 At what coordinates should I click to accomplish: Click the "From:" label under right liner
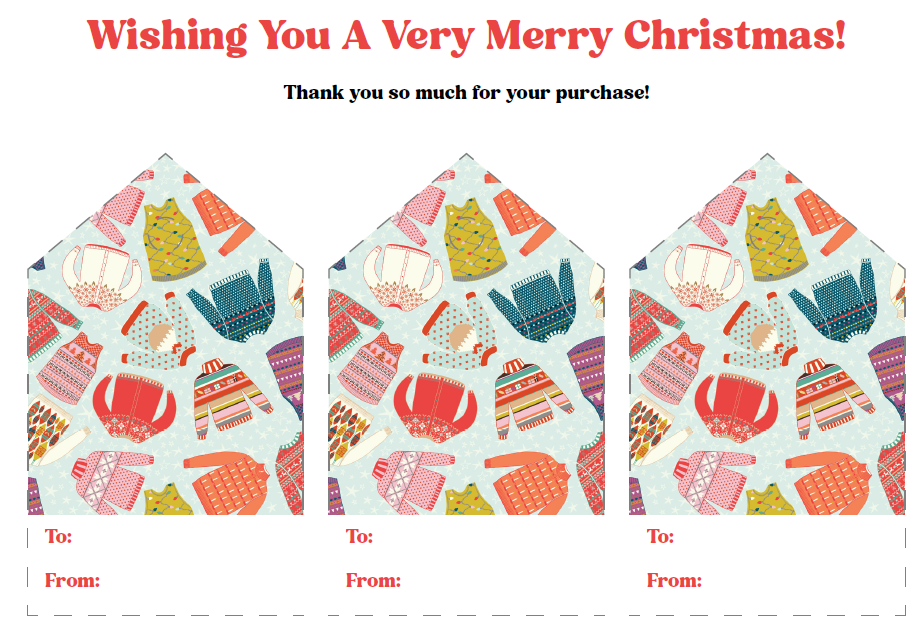pyautogui.click(x=674, y=581)
